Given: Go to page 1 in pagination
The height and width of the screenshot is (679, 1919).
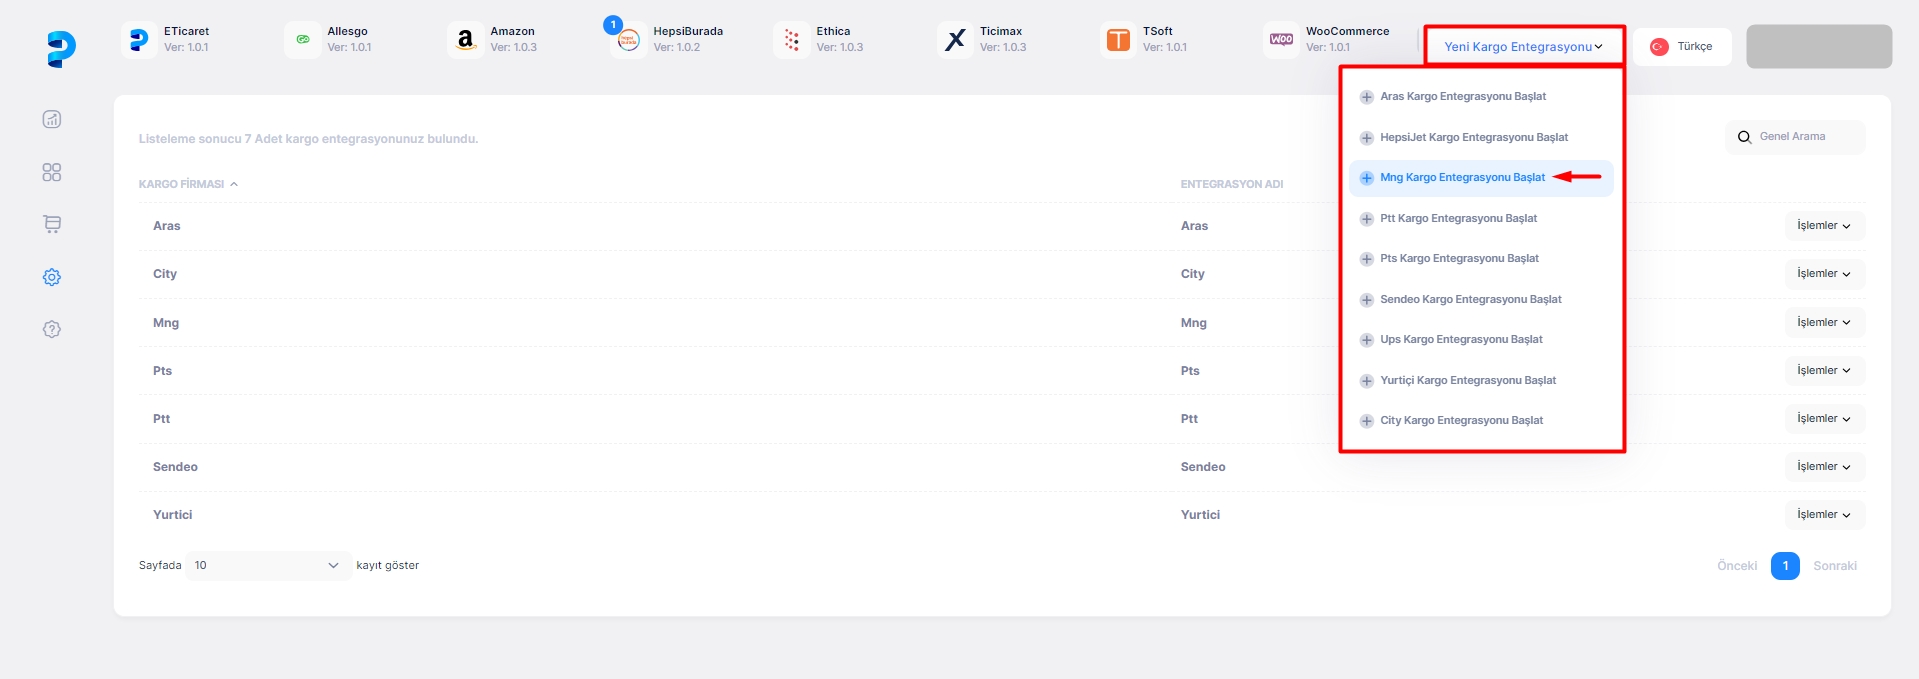Looking at the screenshot, I should [1785, 566].
